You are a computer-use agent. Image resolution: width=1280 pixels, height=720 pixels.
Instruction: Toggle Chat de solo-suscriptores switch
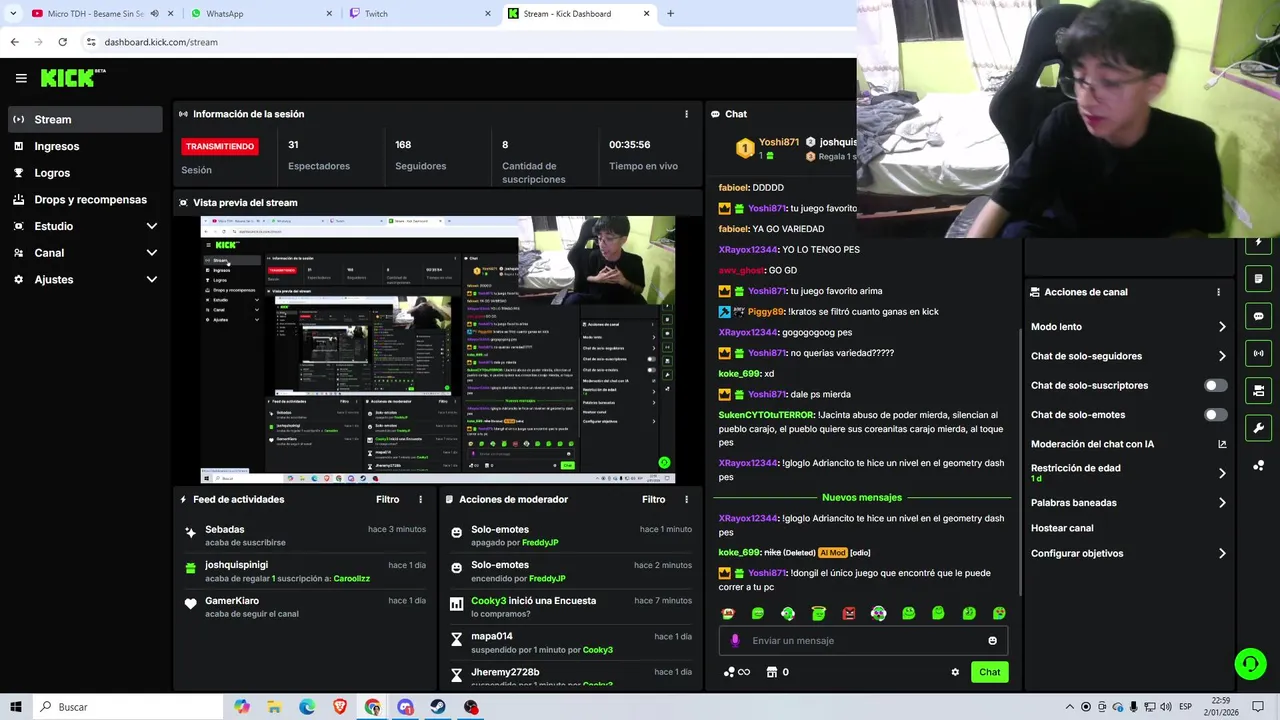pyautogui.click(x=1215, y=385)
